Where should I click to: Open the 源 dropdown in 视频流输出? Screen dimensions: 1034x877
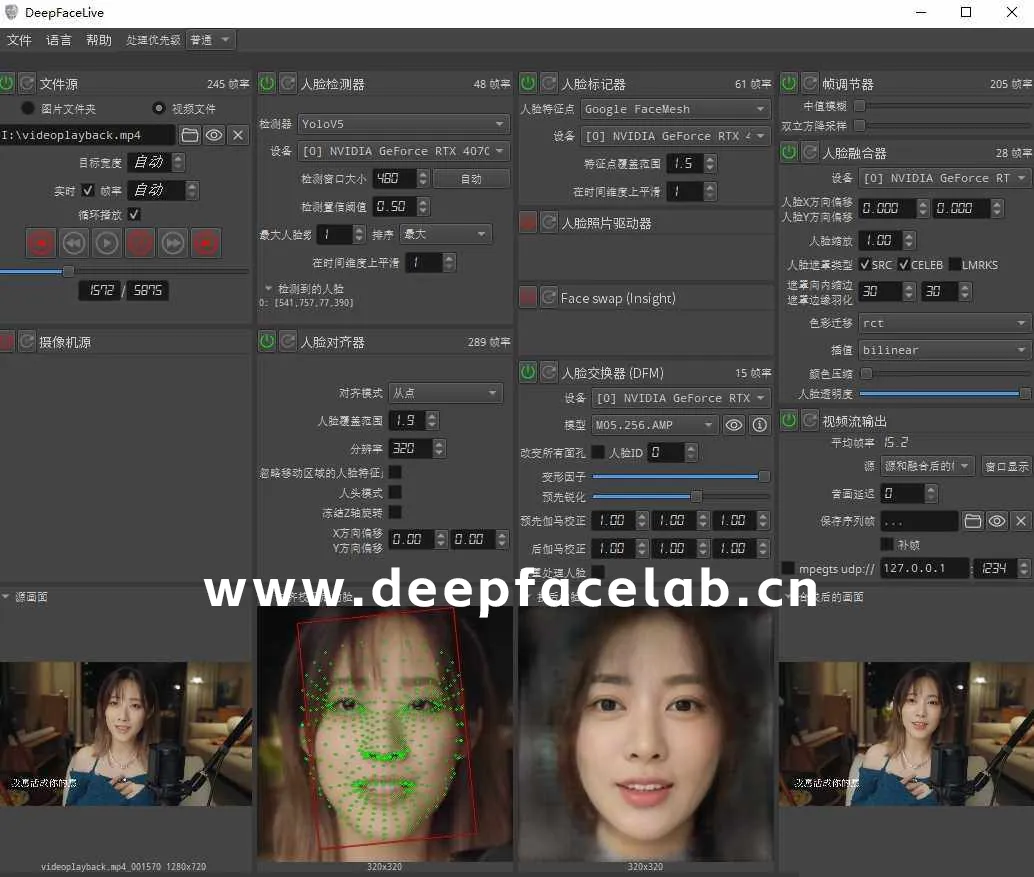pos(927,466)
